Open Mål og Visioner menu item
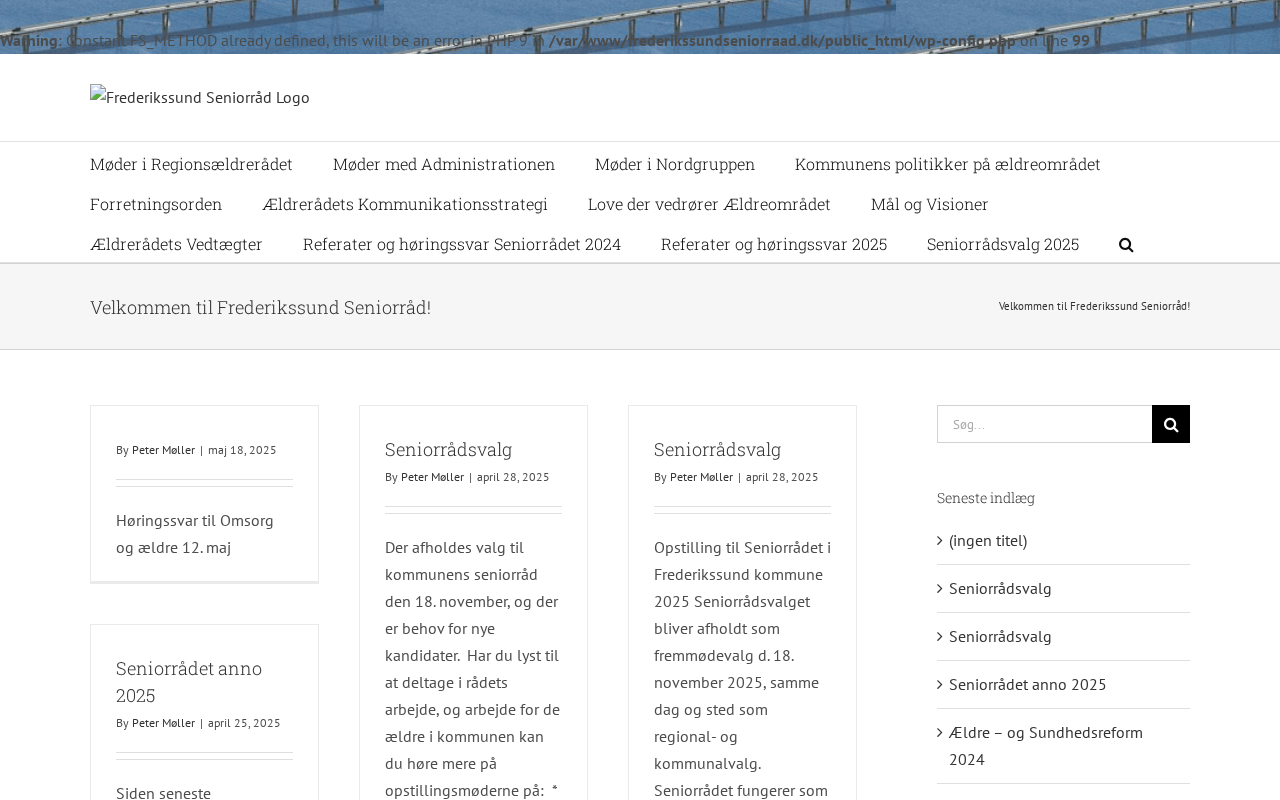Screen dimensions: 1280x800 click(929, 204)
